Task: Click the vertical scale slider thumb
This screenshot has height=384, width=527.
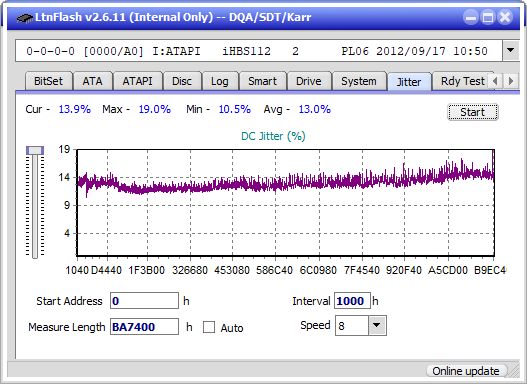Action: [35, 150]
